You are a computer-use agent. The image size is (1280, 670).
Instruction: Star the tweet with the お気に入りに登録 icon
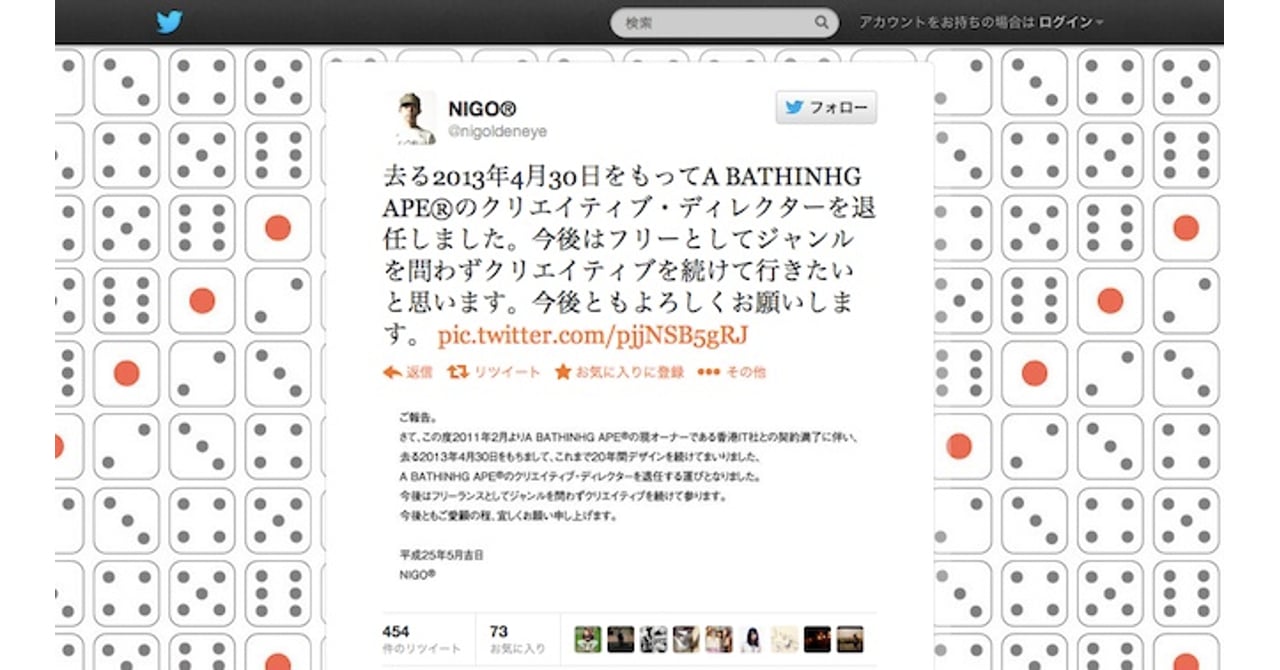(x=563, y=371)
